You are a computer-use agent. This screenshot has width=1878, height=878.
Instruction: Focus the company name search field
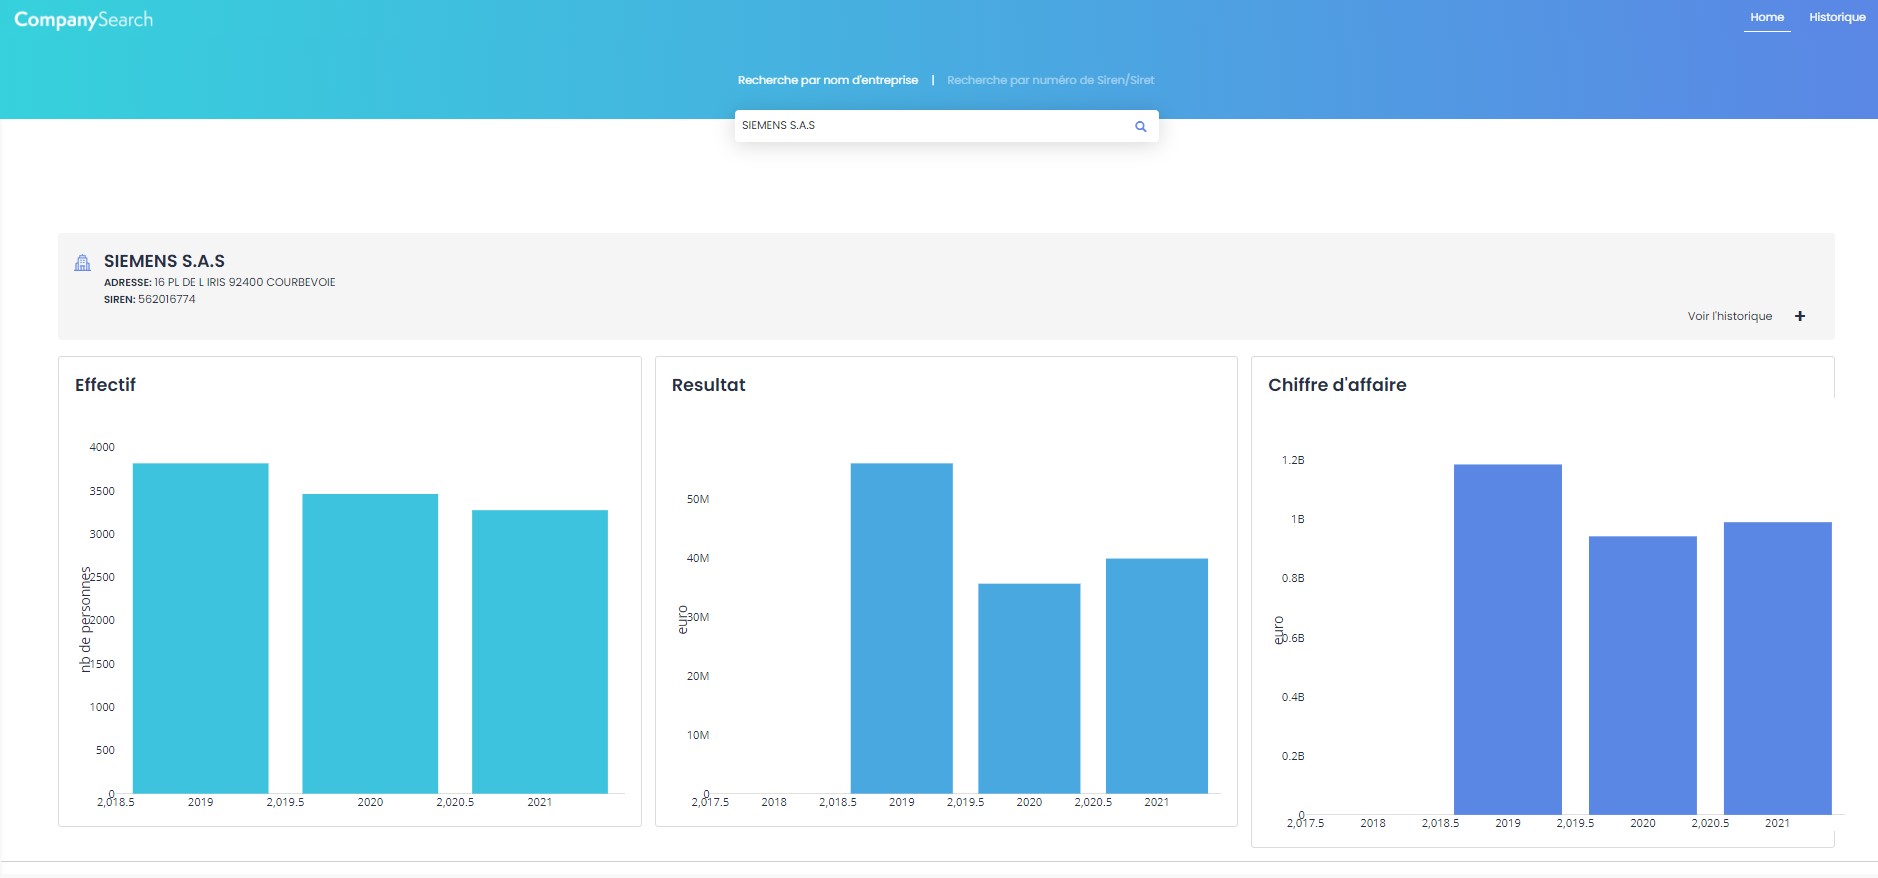(930, 126)
